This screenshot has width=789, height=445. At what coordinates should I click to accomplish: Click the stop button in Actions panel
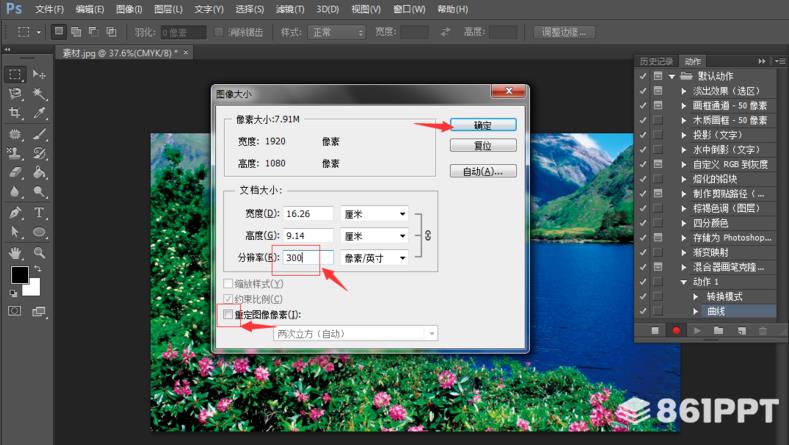[x=656, y=329]
